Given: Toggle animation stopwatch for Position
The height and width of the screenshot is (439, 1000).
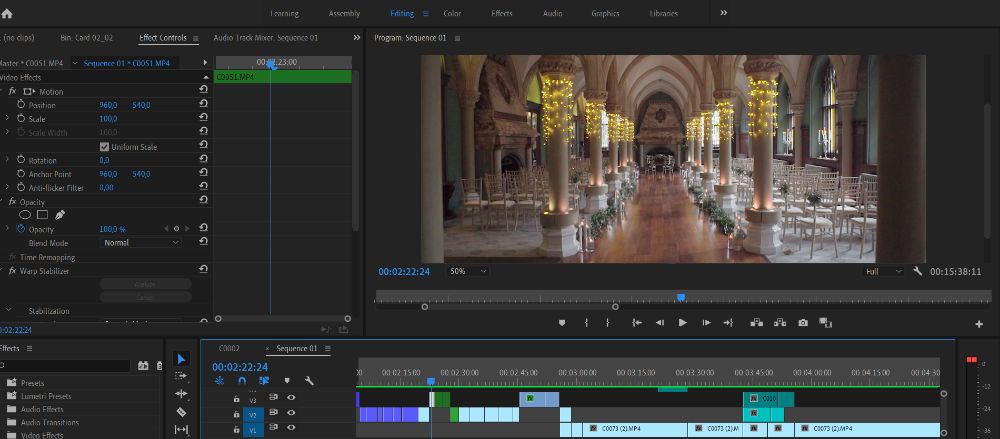Looking at the screenshot, I should coord(21,105).
